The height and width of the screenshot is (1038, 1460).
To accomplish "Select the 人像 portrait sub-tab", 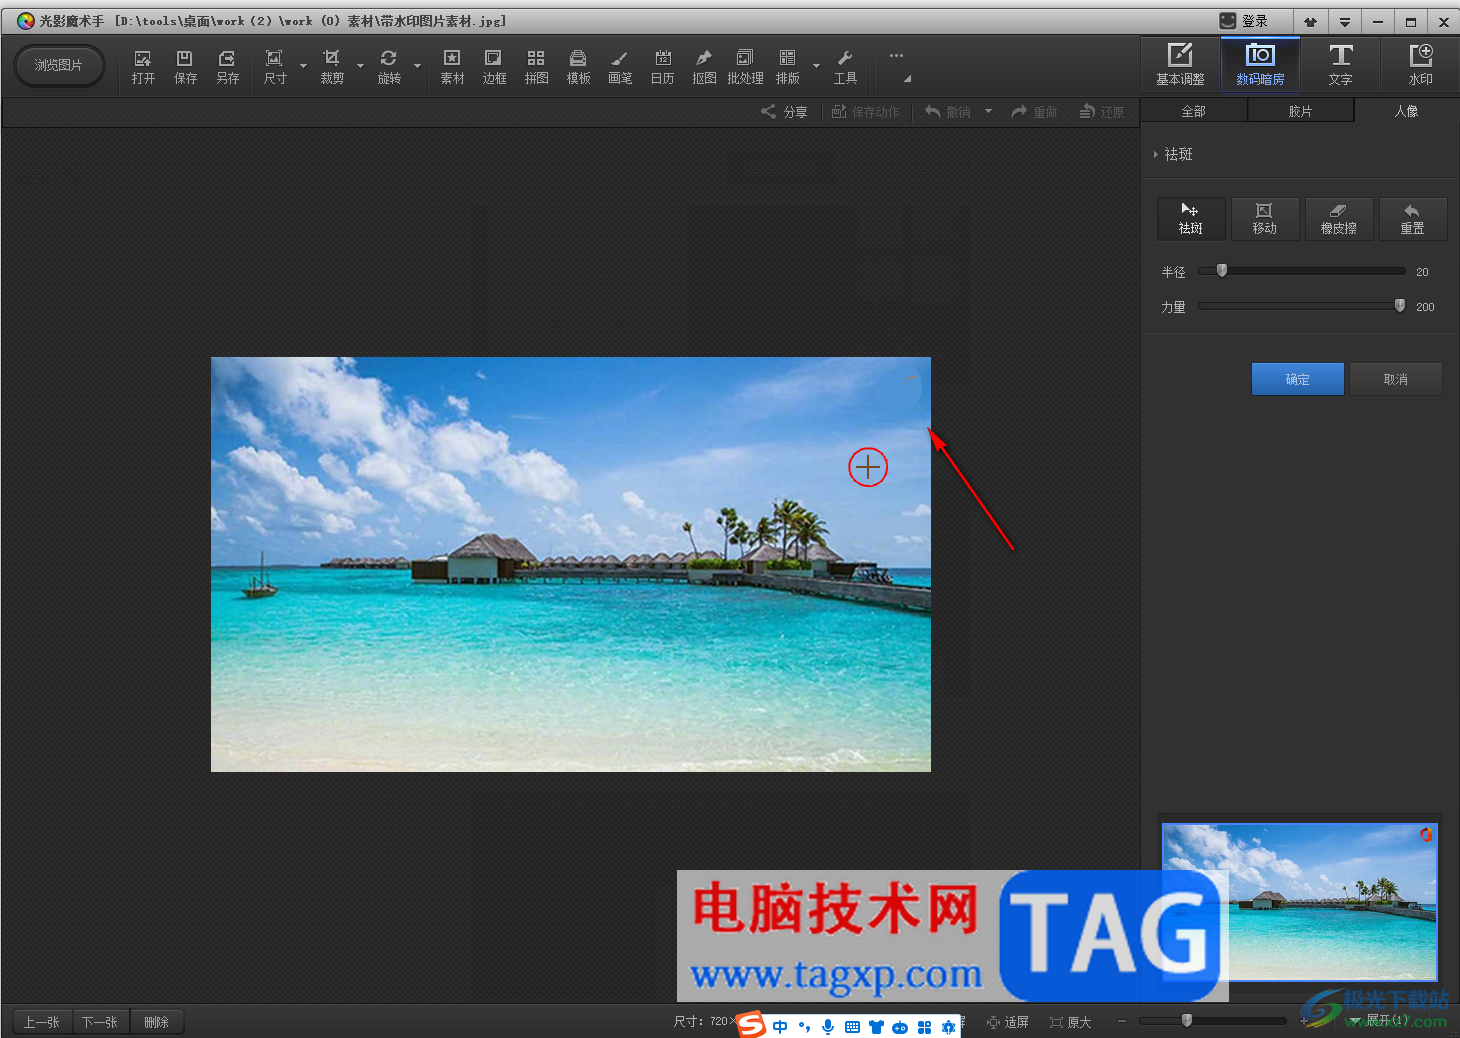I will [x=1406, y=111].
